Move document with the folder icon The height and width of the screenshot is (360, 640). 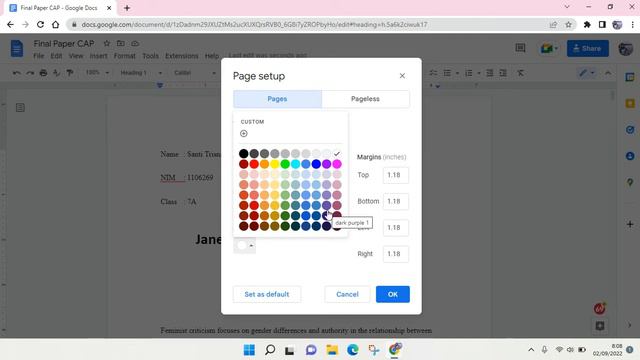121,43
